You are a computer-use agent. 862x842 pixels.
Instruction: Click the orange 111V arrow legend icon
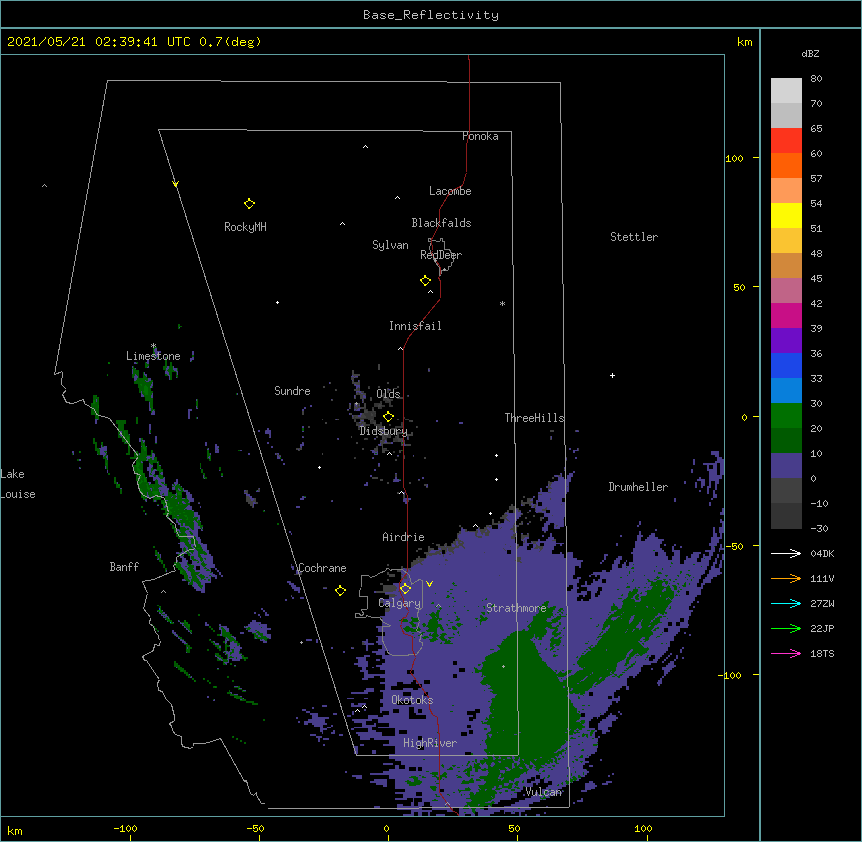pyautogui.click(x=786, y=578)
